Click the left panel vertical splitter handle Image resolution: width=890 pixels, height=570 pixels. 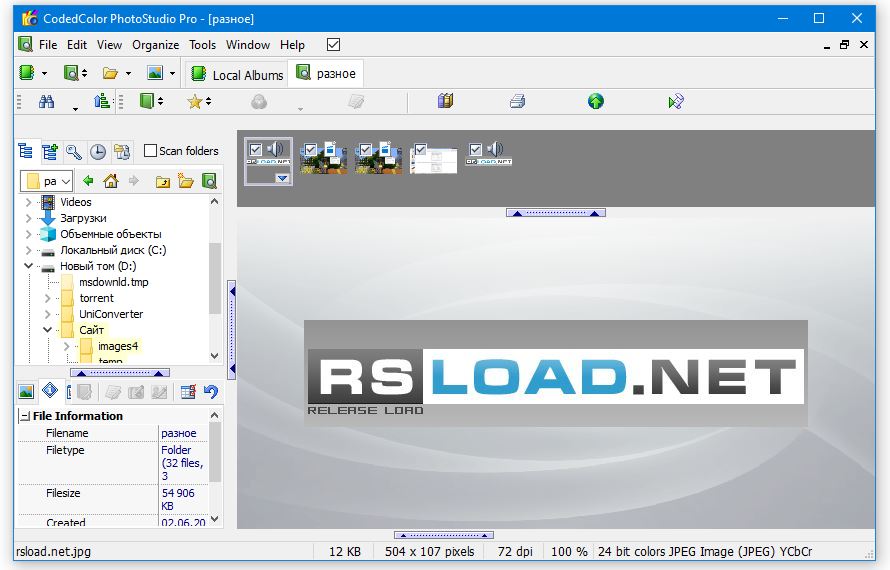pyautogui.click(x=232, y=329)
